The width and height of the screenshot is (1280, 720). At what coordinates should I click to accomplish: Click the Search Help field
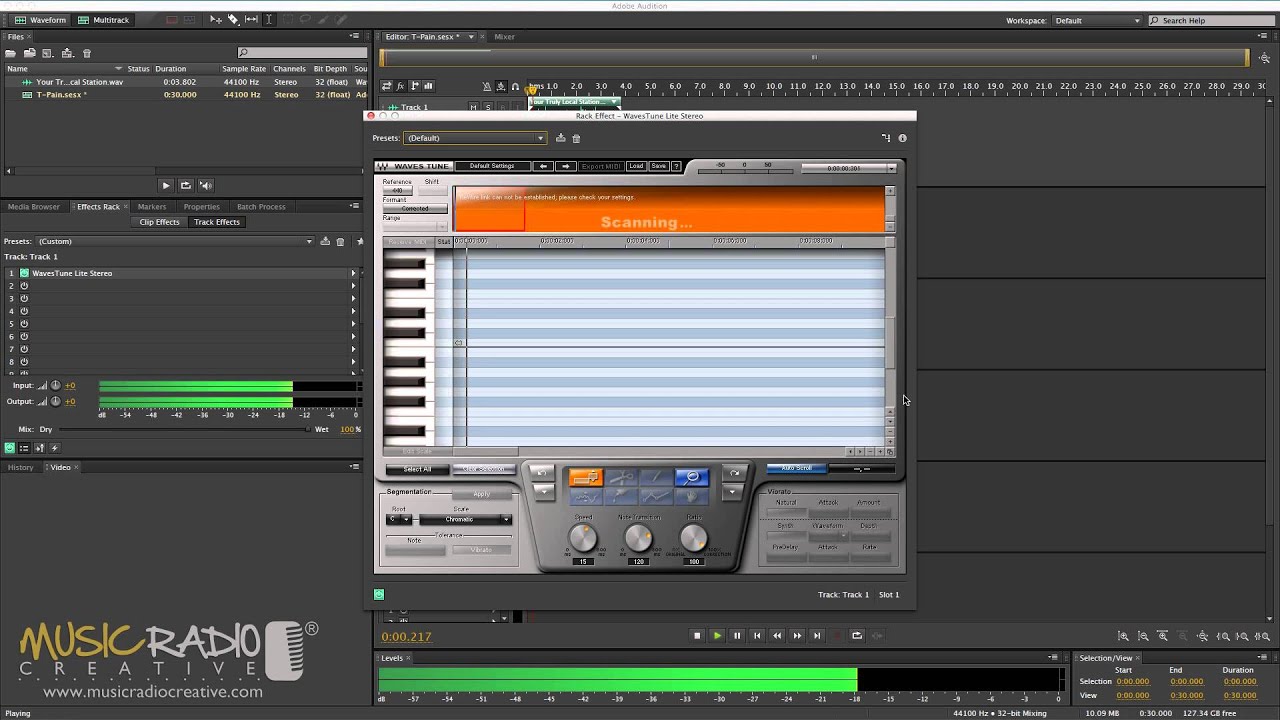tap(1209, 20)
